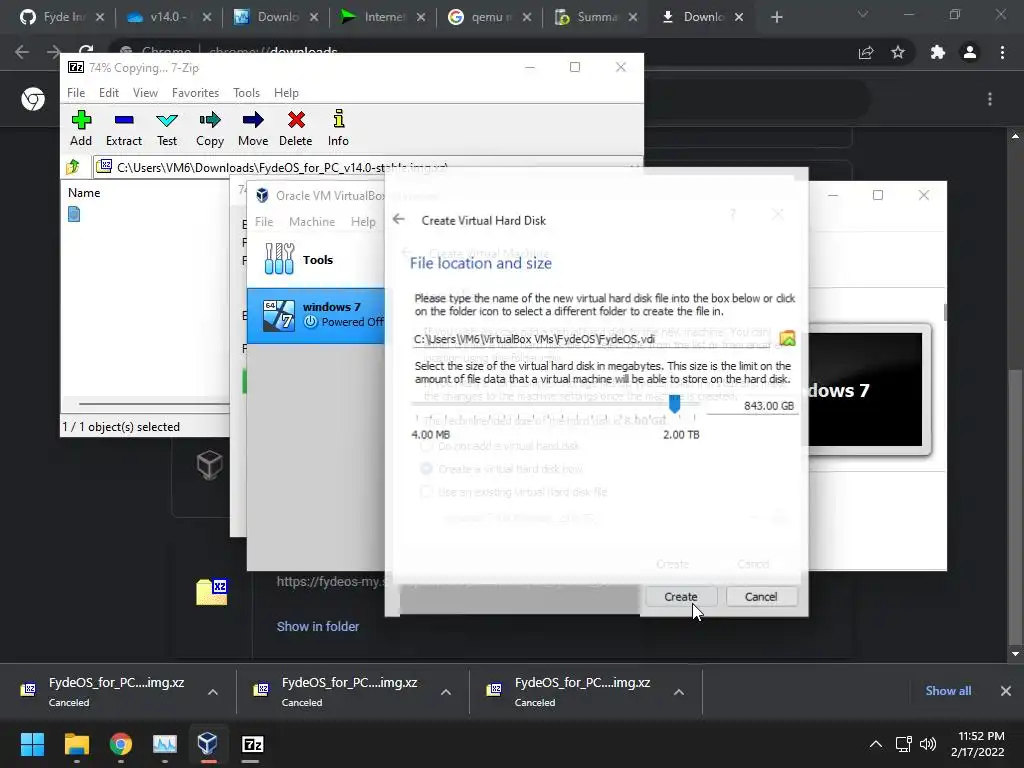Switch to 7-Zip in the taskbar
The width and height of the screenshot is (1024, 768).
[x=253, y=744]
